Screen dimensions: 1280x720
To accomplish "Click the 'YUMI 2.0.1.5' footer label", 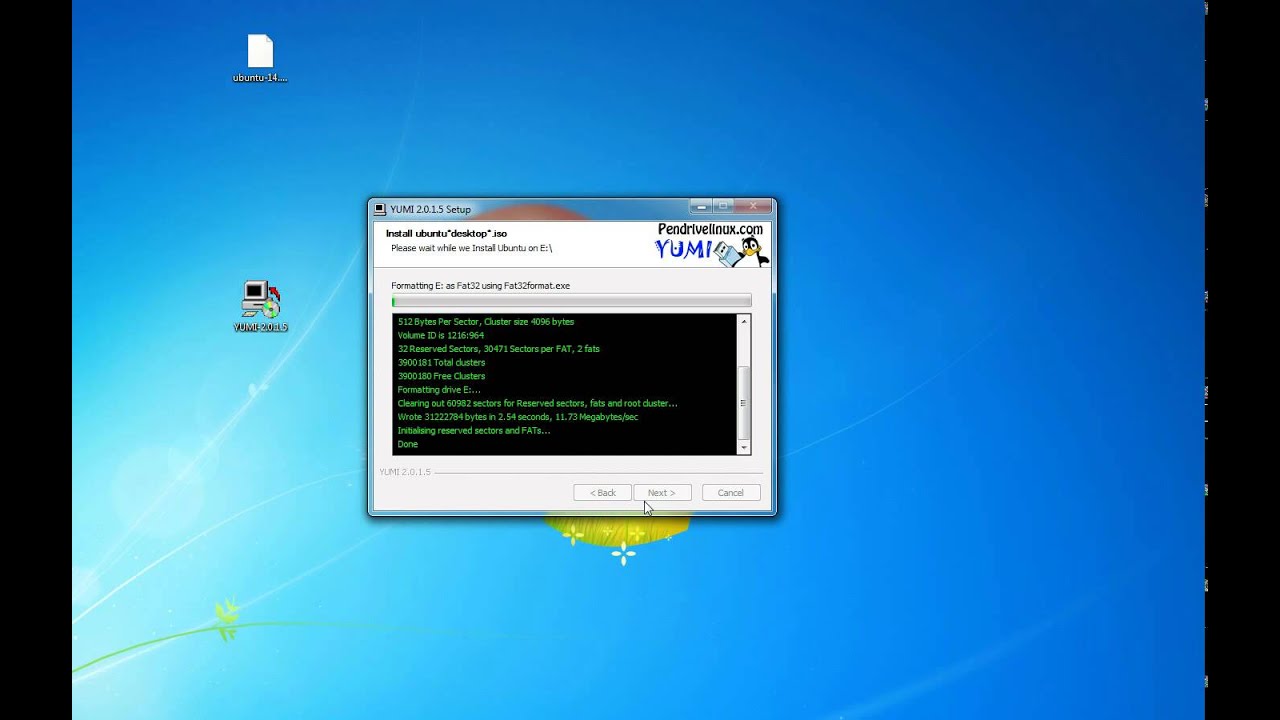I will pyautogui.click(x=404, y=472).
